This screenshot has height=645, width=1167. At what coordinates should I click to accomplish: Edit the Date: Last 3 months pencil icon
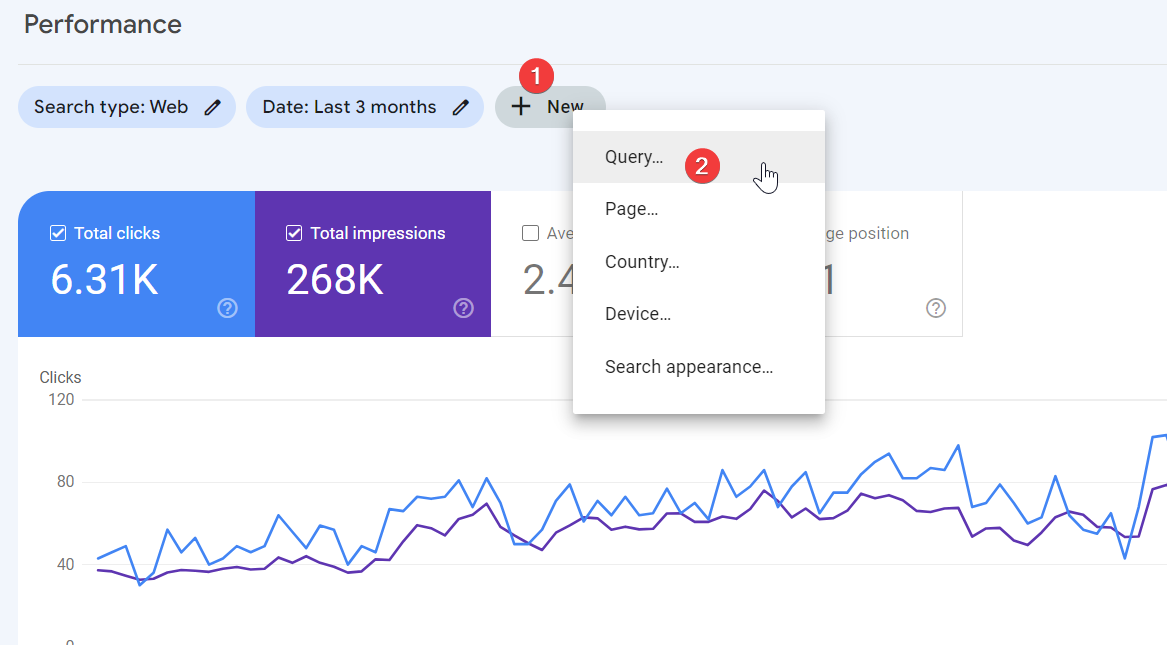tap(461, 107)
